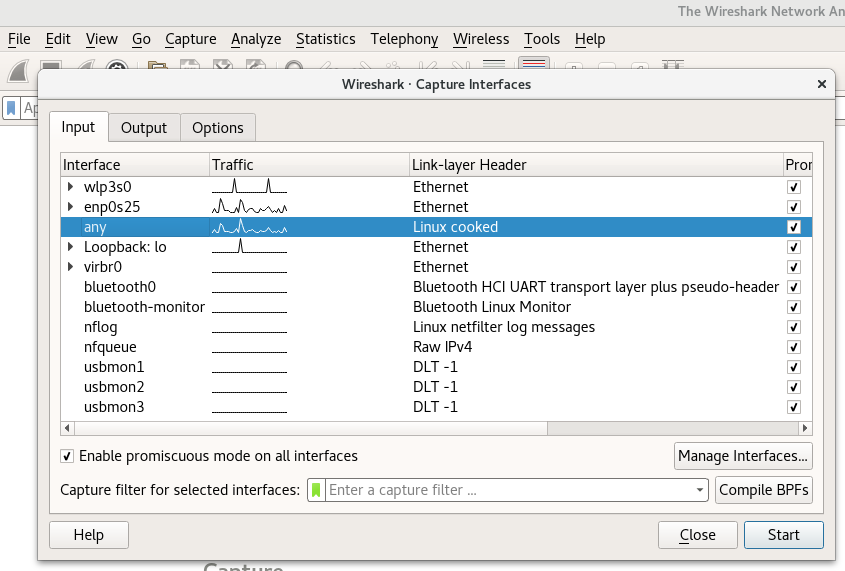Image resolution: width=845 pixels, height=571 pixels.
Task: Click the display filter bookmark icon
Action: 11,108
